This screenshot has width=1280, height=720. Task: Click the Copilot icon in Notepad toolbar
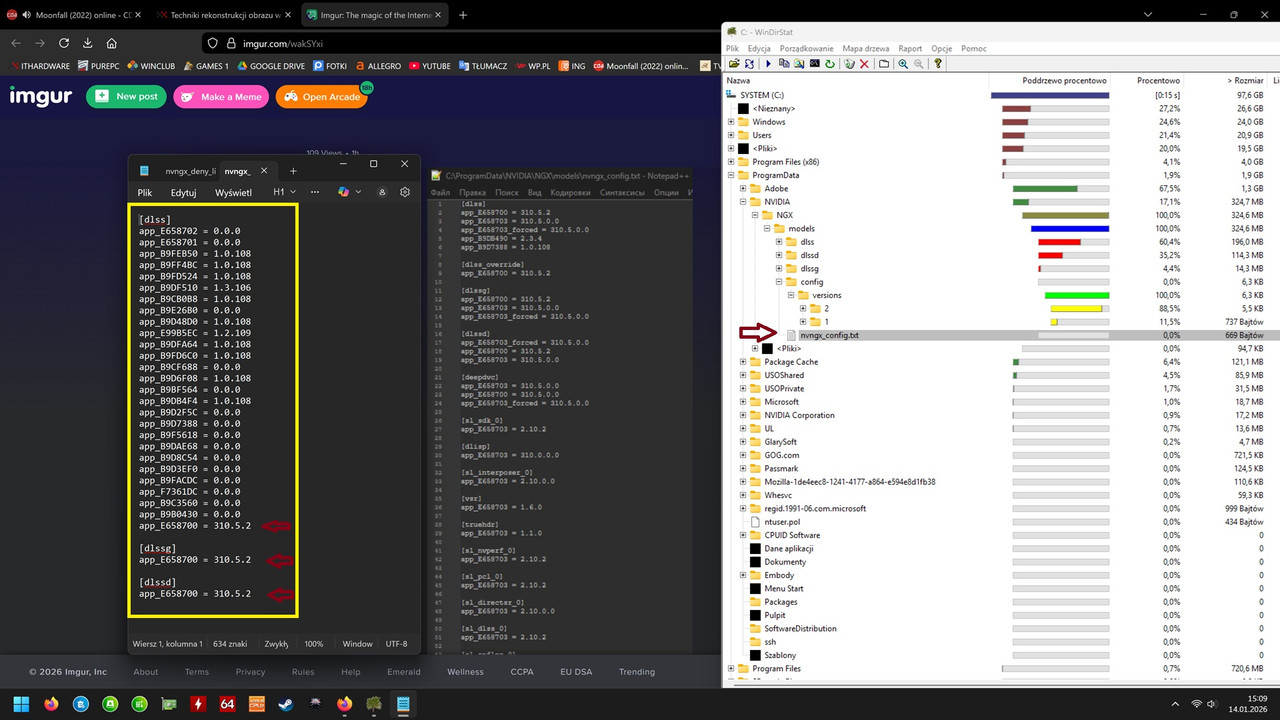click(343, 192)
